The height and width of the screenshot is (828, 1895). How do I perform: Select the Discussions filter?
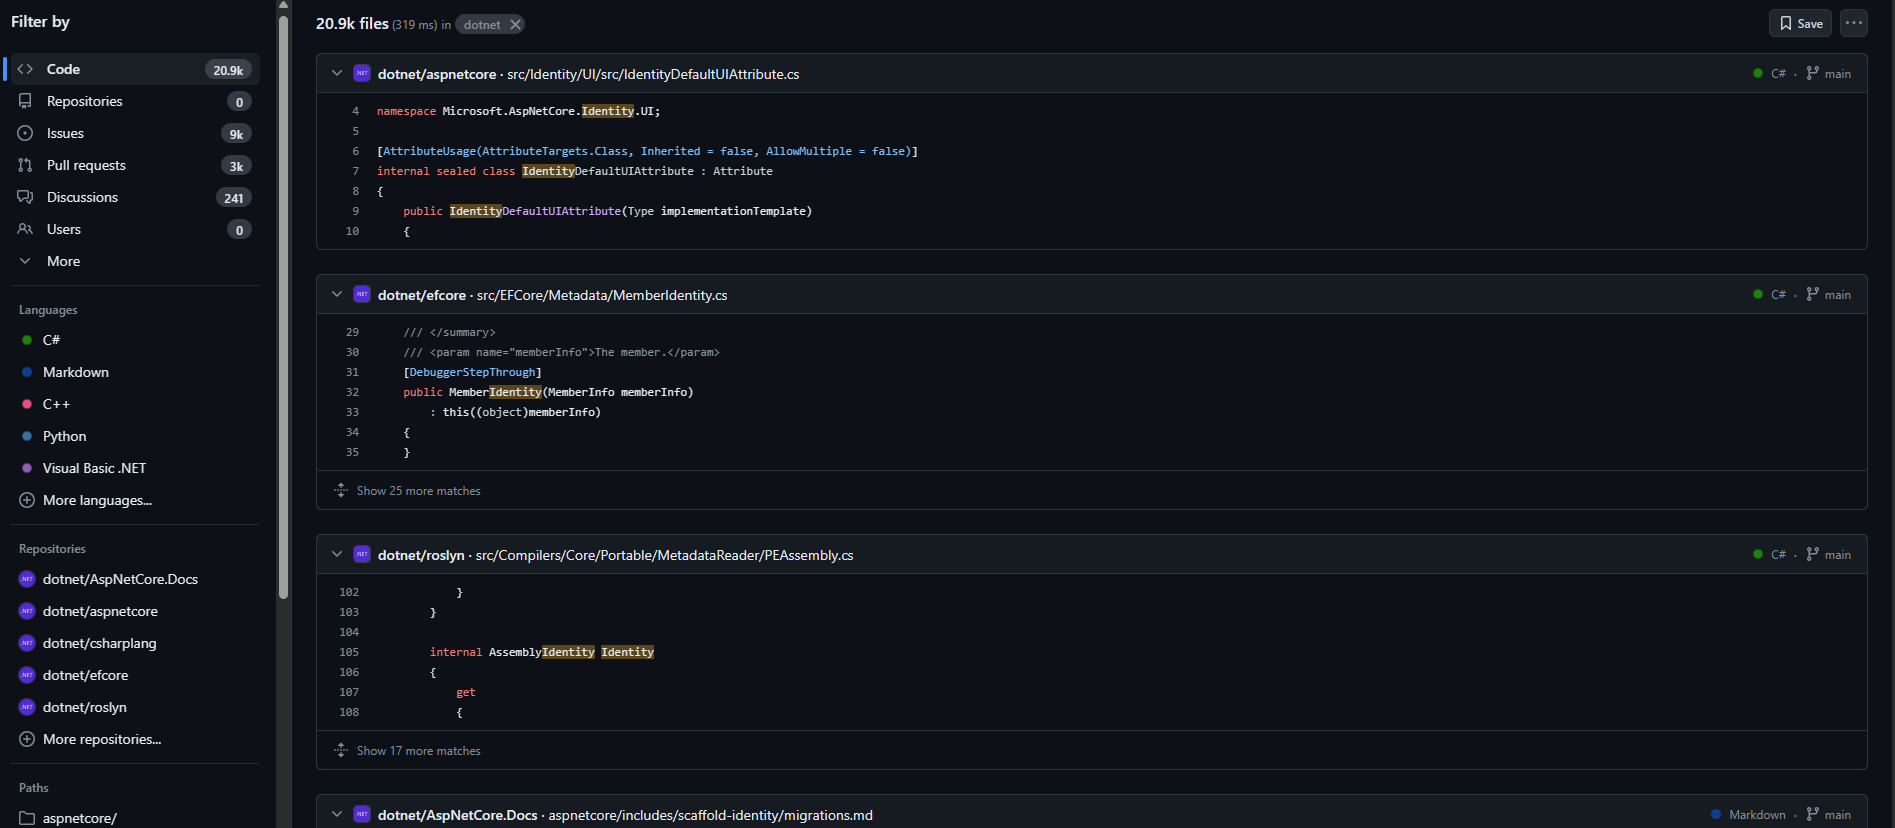135,197
